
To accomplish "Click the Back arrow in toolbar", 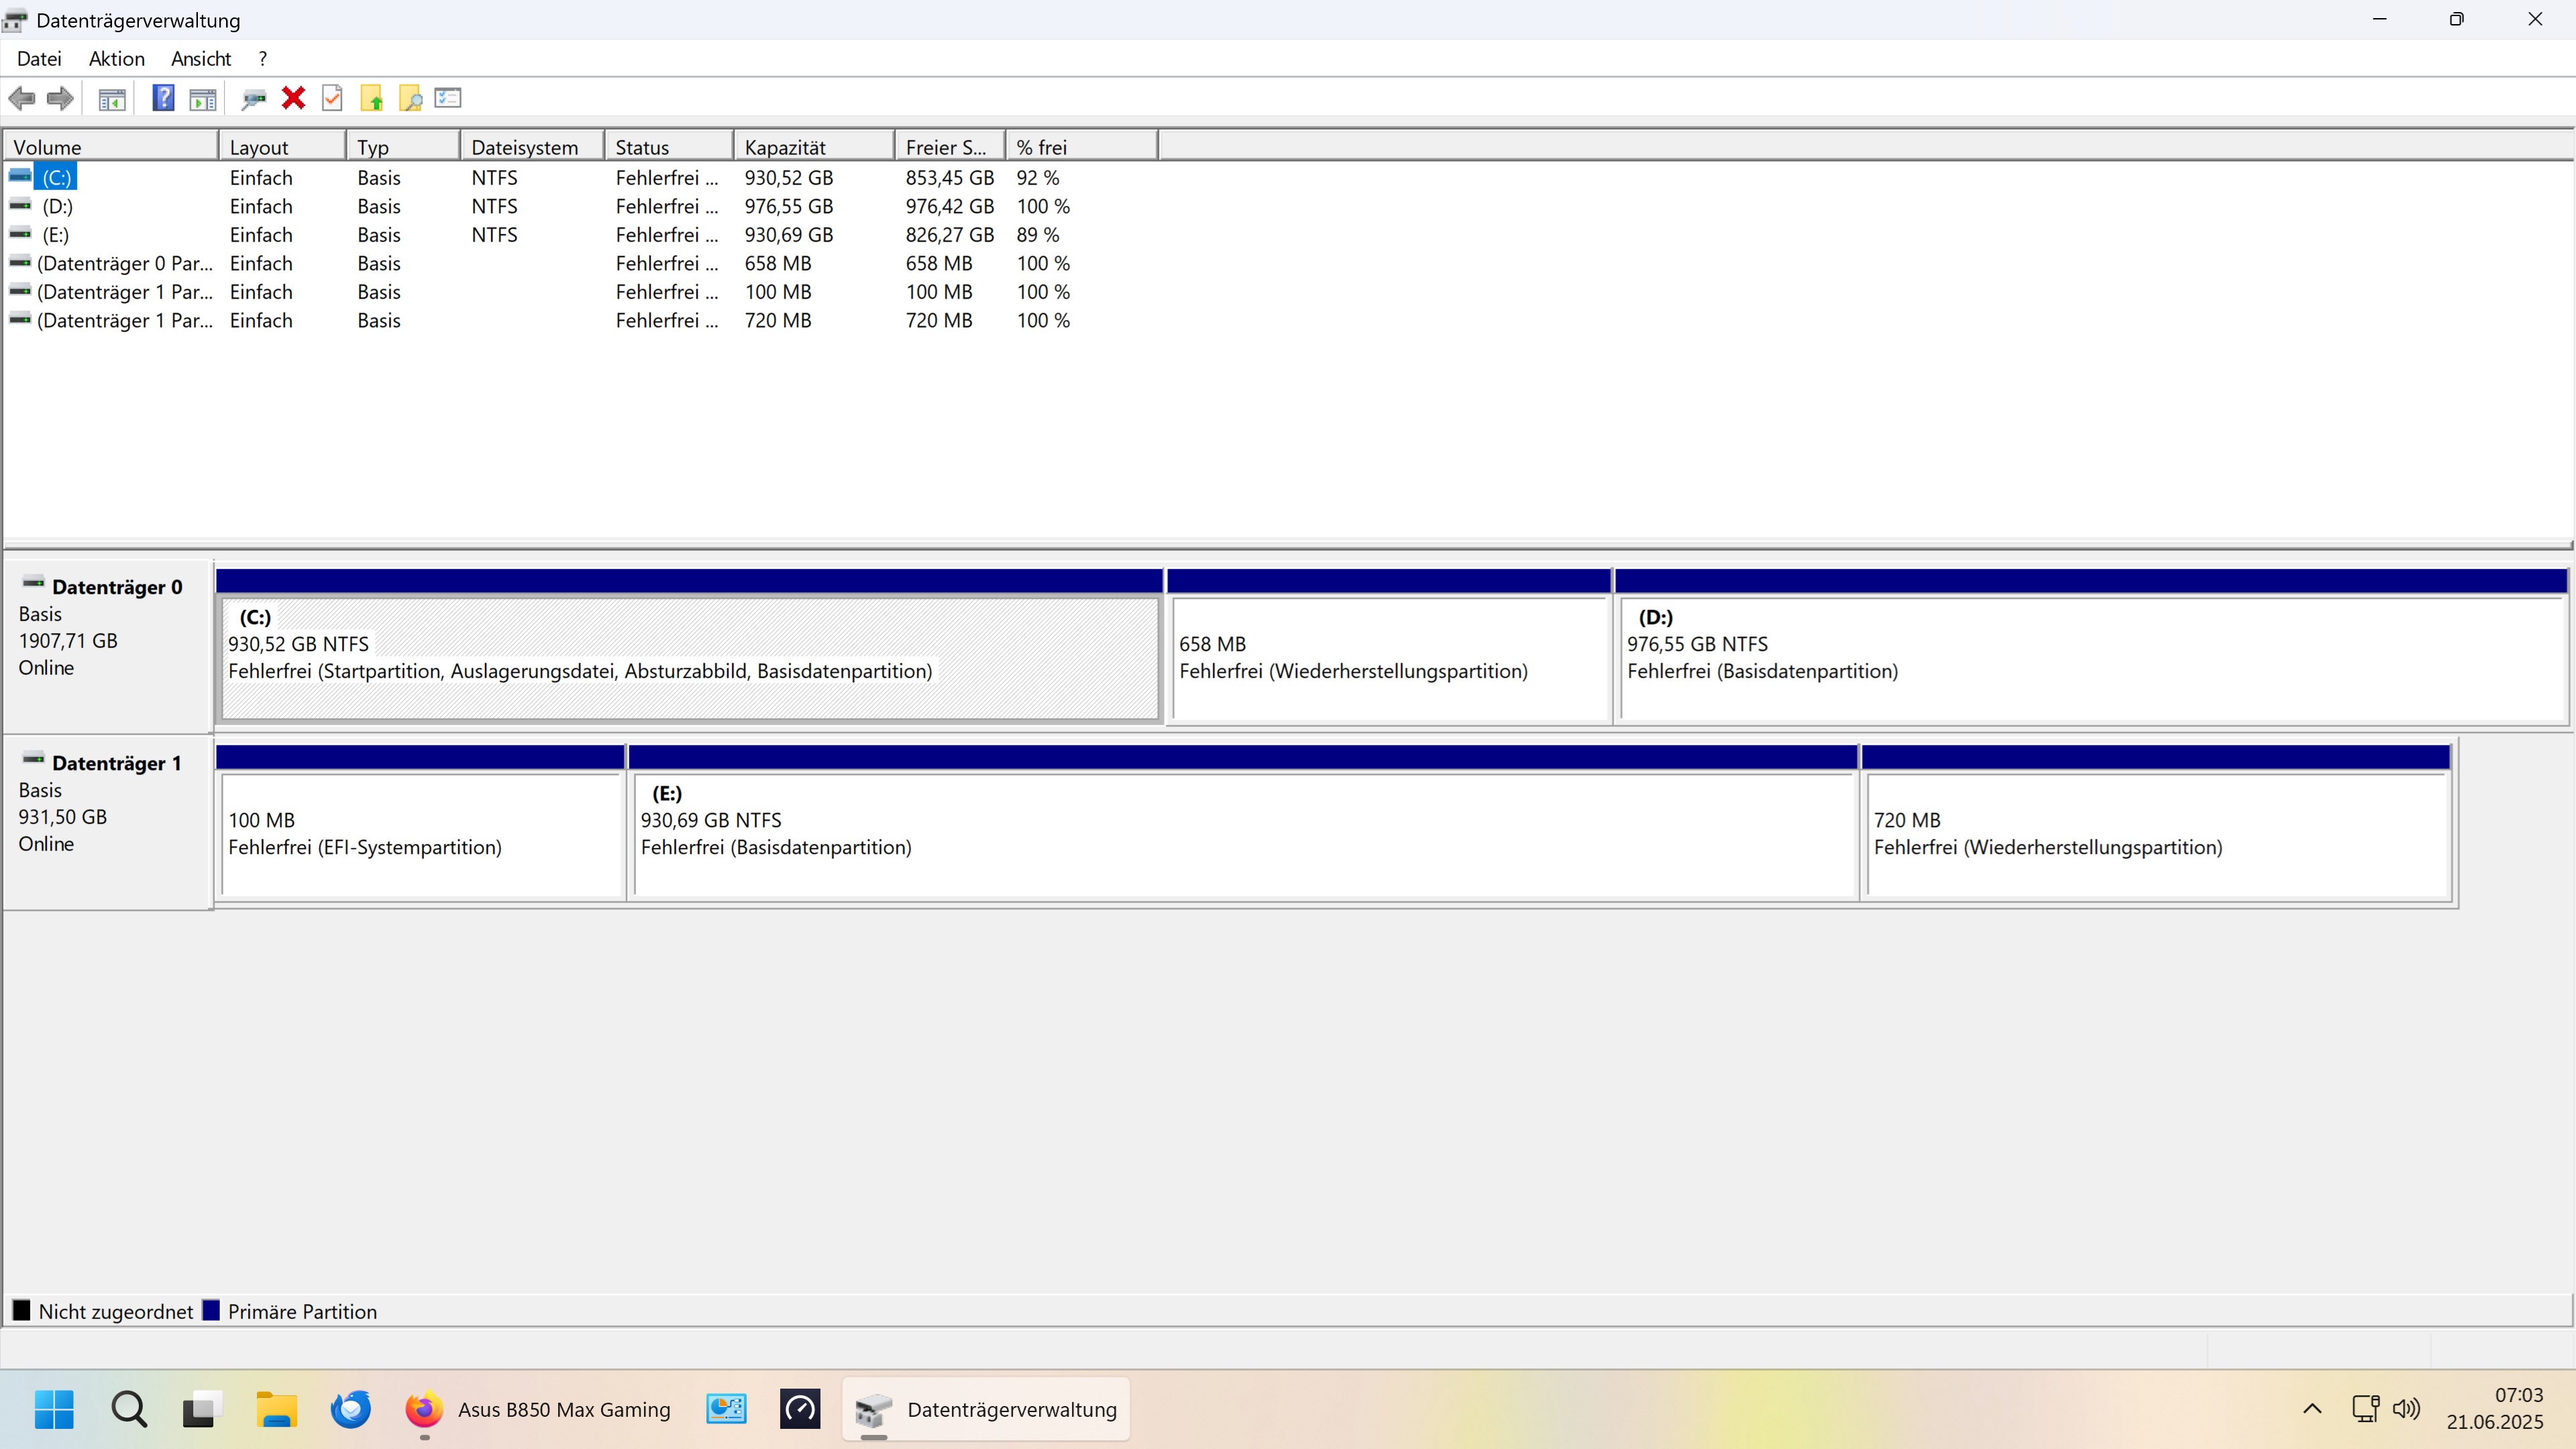I will pyautogui.click(x=22, y=98).
